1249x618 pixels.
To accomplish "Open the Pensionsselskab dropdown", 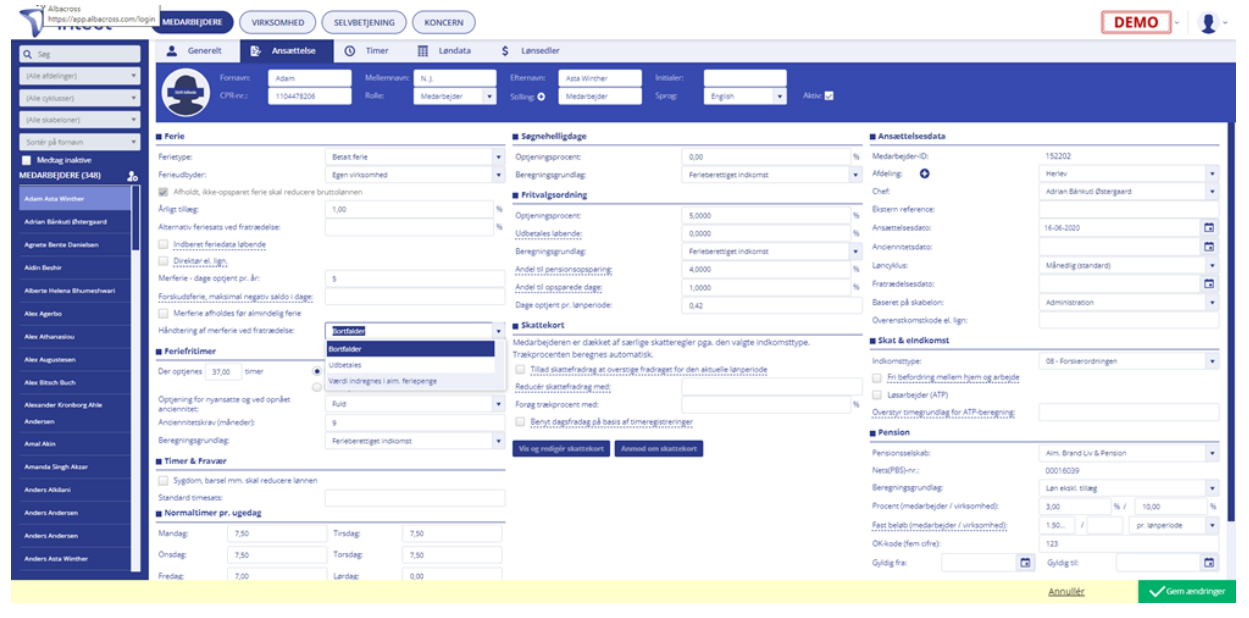I will pos(1129,452).
